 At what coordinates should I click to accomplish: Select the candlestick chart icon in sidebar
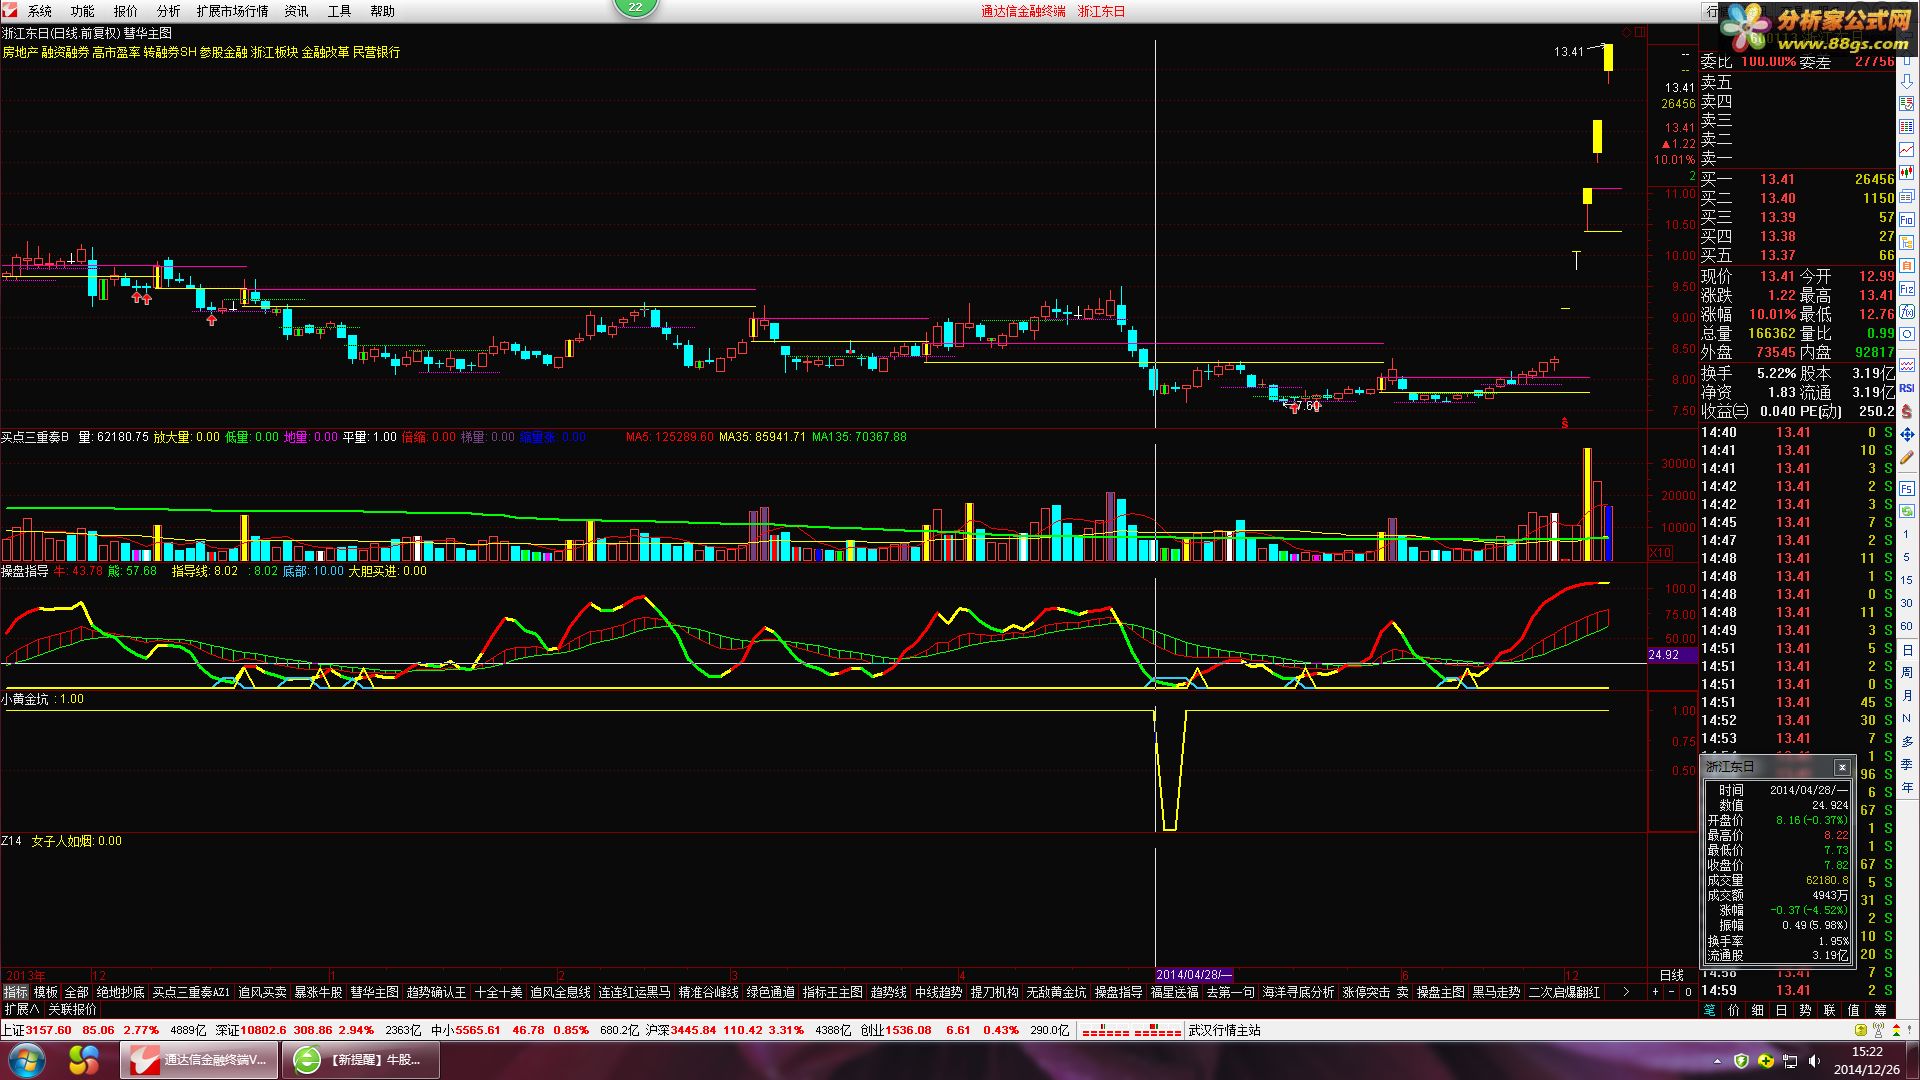(x=1907, y=173)
